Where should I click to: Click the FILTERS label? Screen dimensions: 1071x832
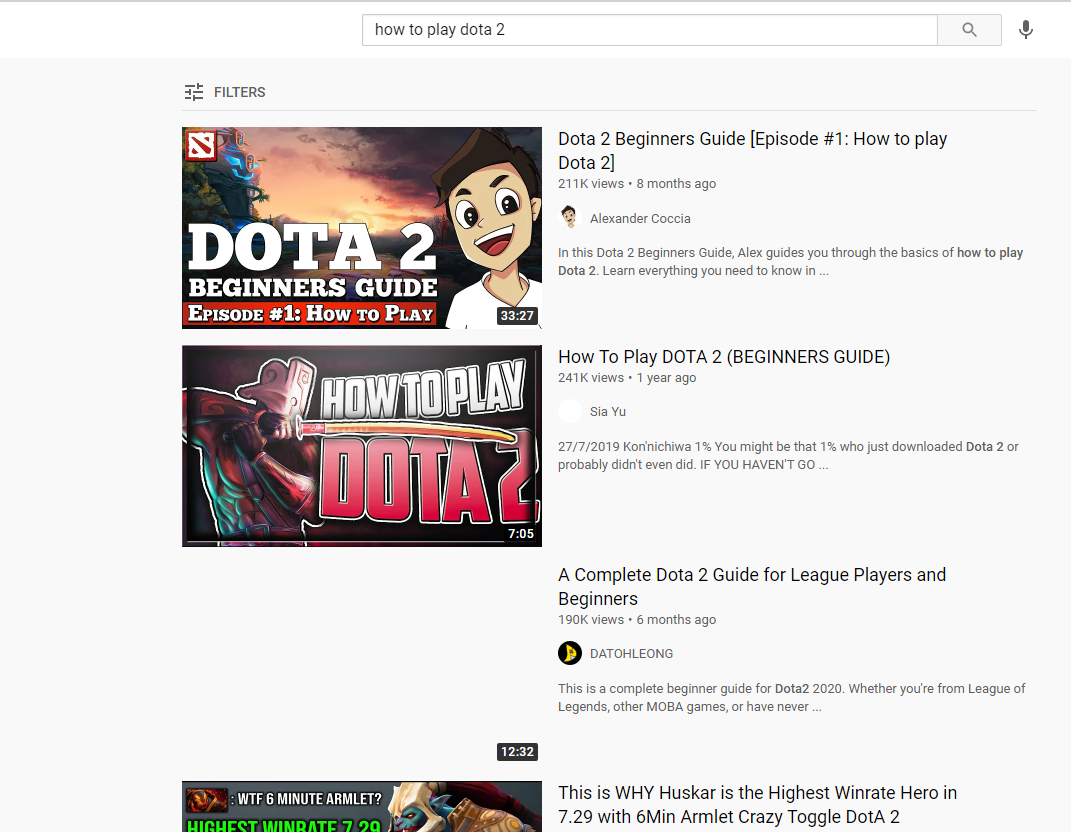coord(240,92)
